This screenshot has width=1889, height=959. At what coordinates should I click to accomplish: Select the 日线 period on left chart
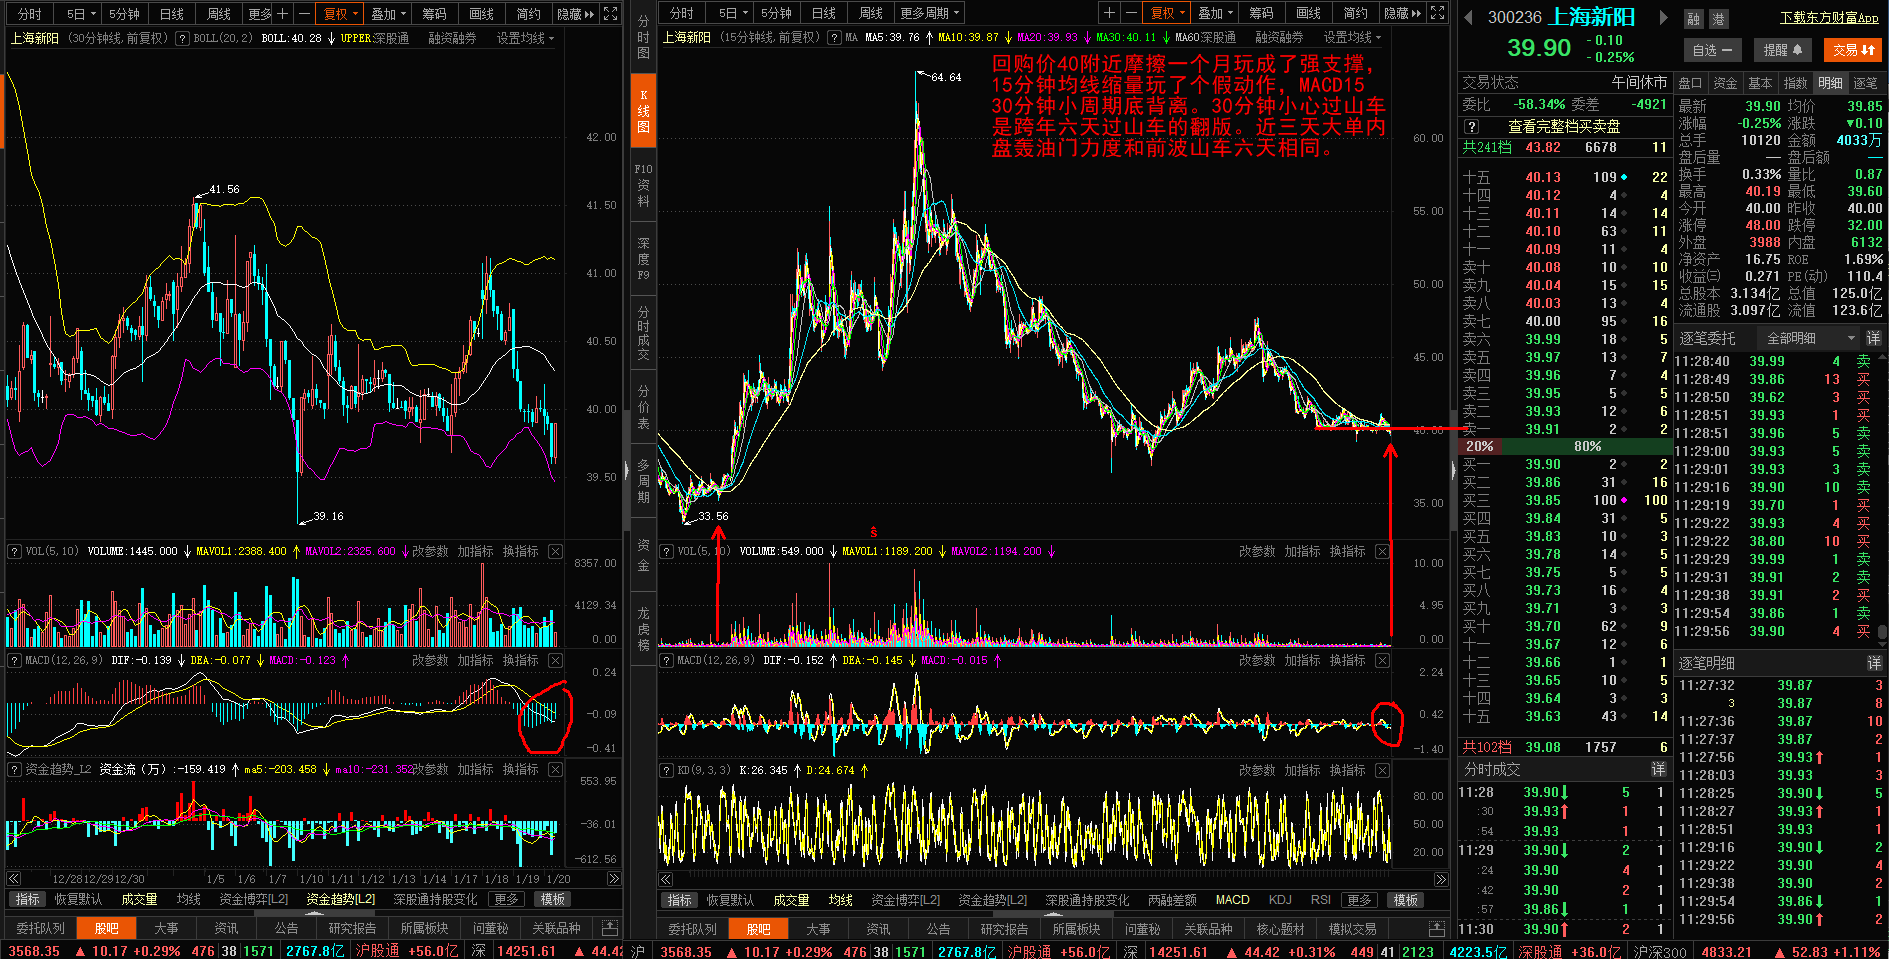[x=172, y=13]
